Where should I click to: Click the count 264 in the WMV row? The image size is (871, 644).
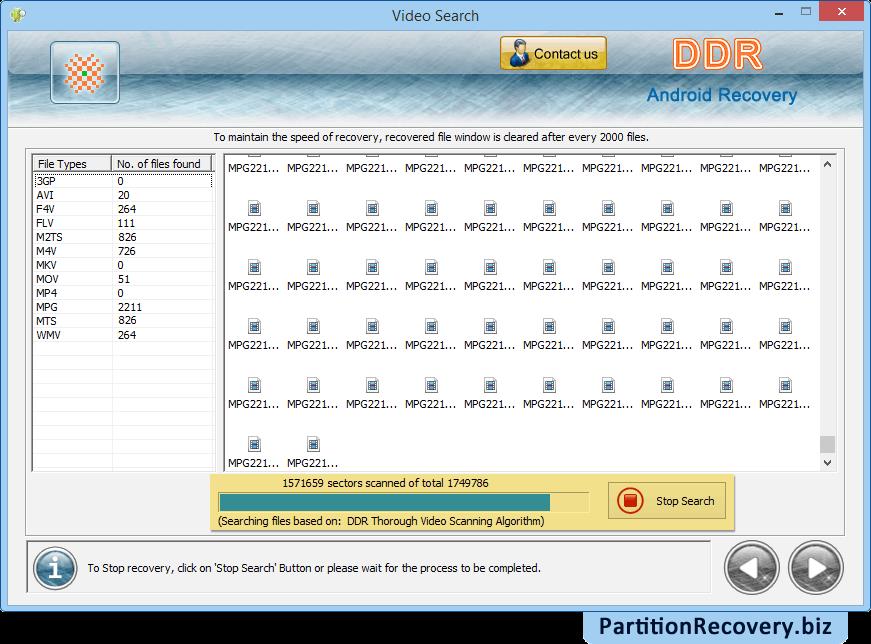point(127,335)
